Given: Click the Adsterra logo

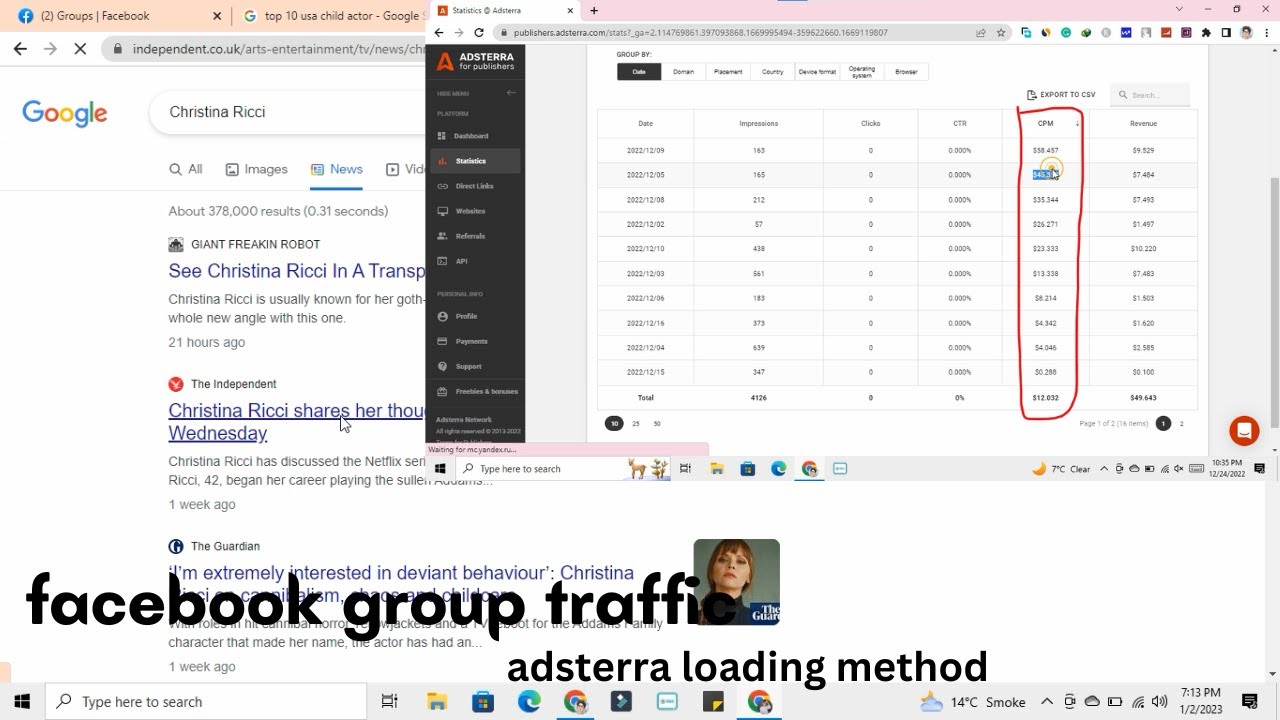Looking at the screenshot, I should pos(476,62).
